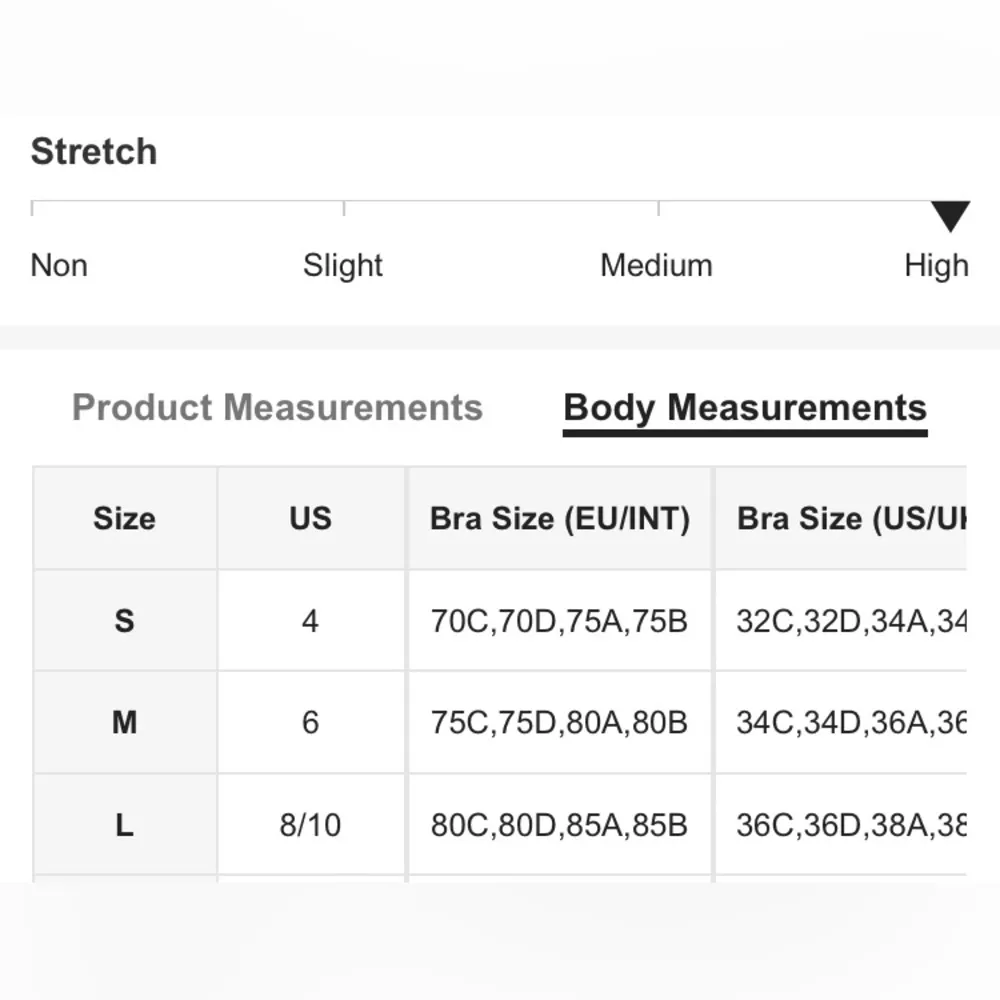This screenshot has width=1000, height=1000.
Task: Click the Stretch heading
Action: coord(94,152)
